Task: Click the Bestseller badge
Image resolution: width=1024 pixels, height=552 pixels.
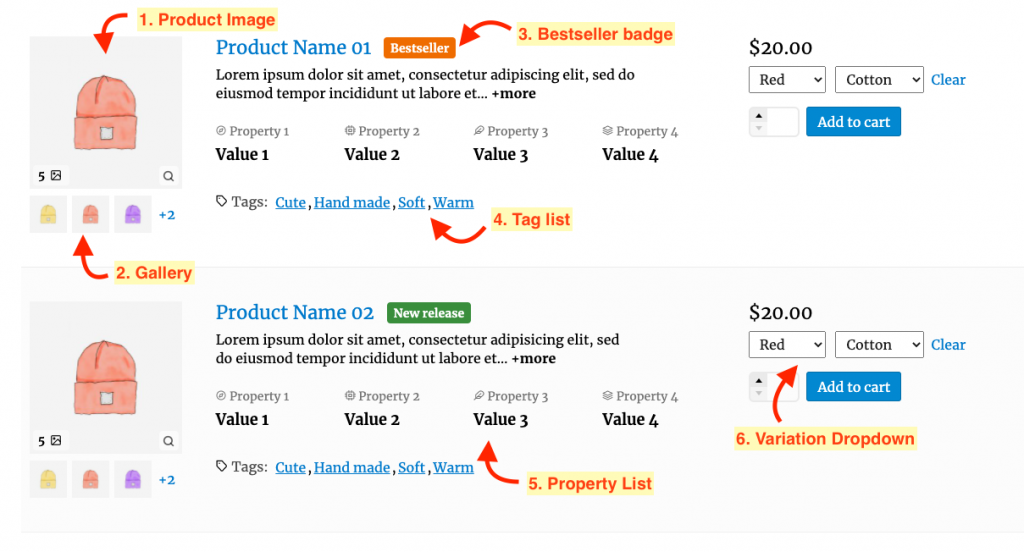Action: point(419,48)
